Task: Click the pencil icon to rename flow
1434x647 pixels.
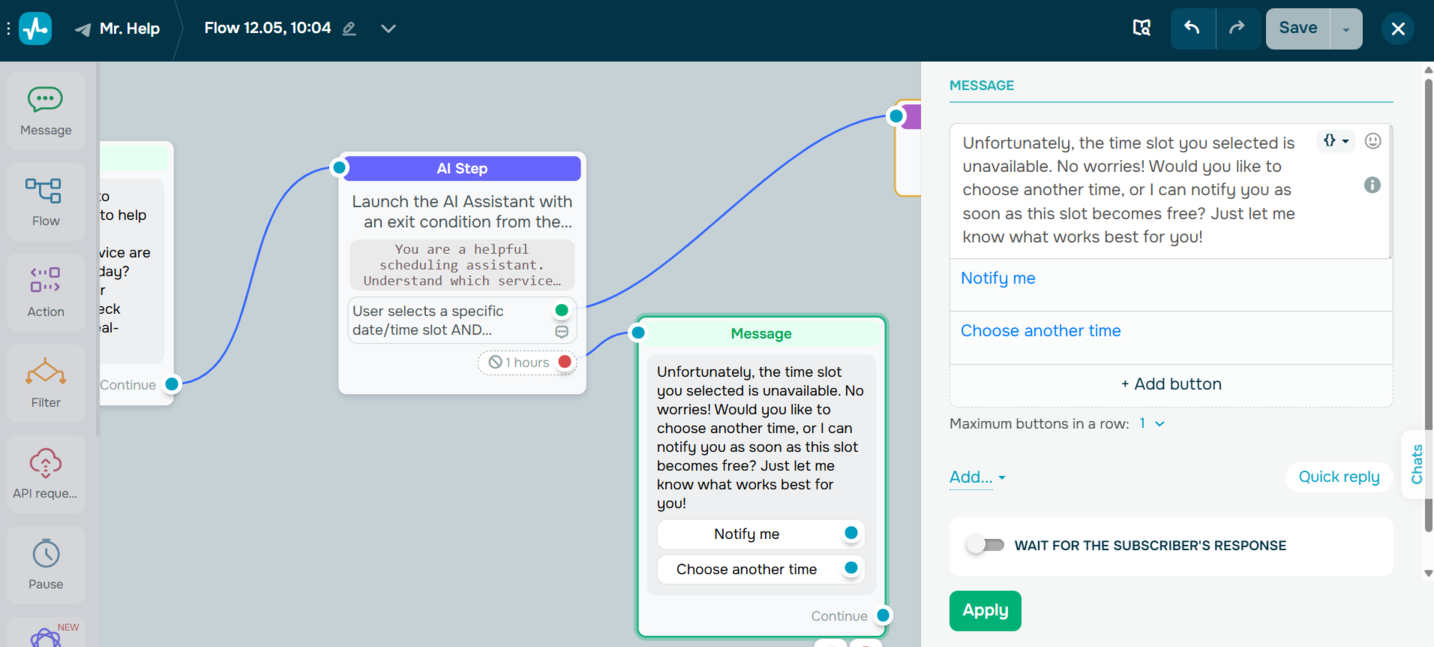Action: (x=349, y=29)
